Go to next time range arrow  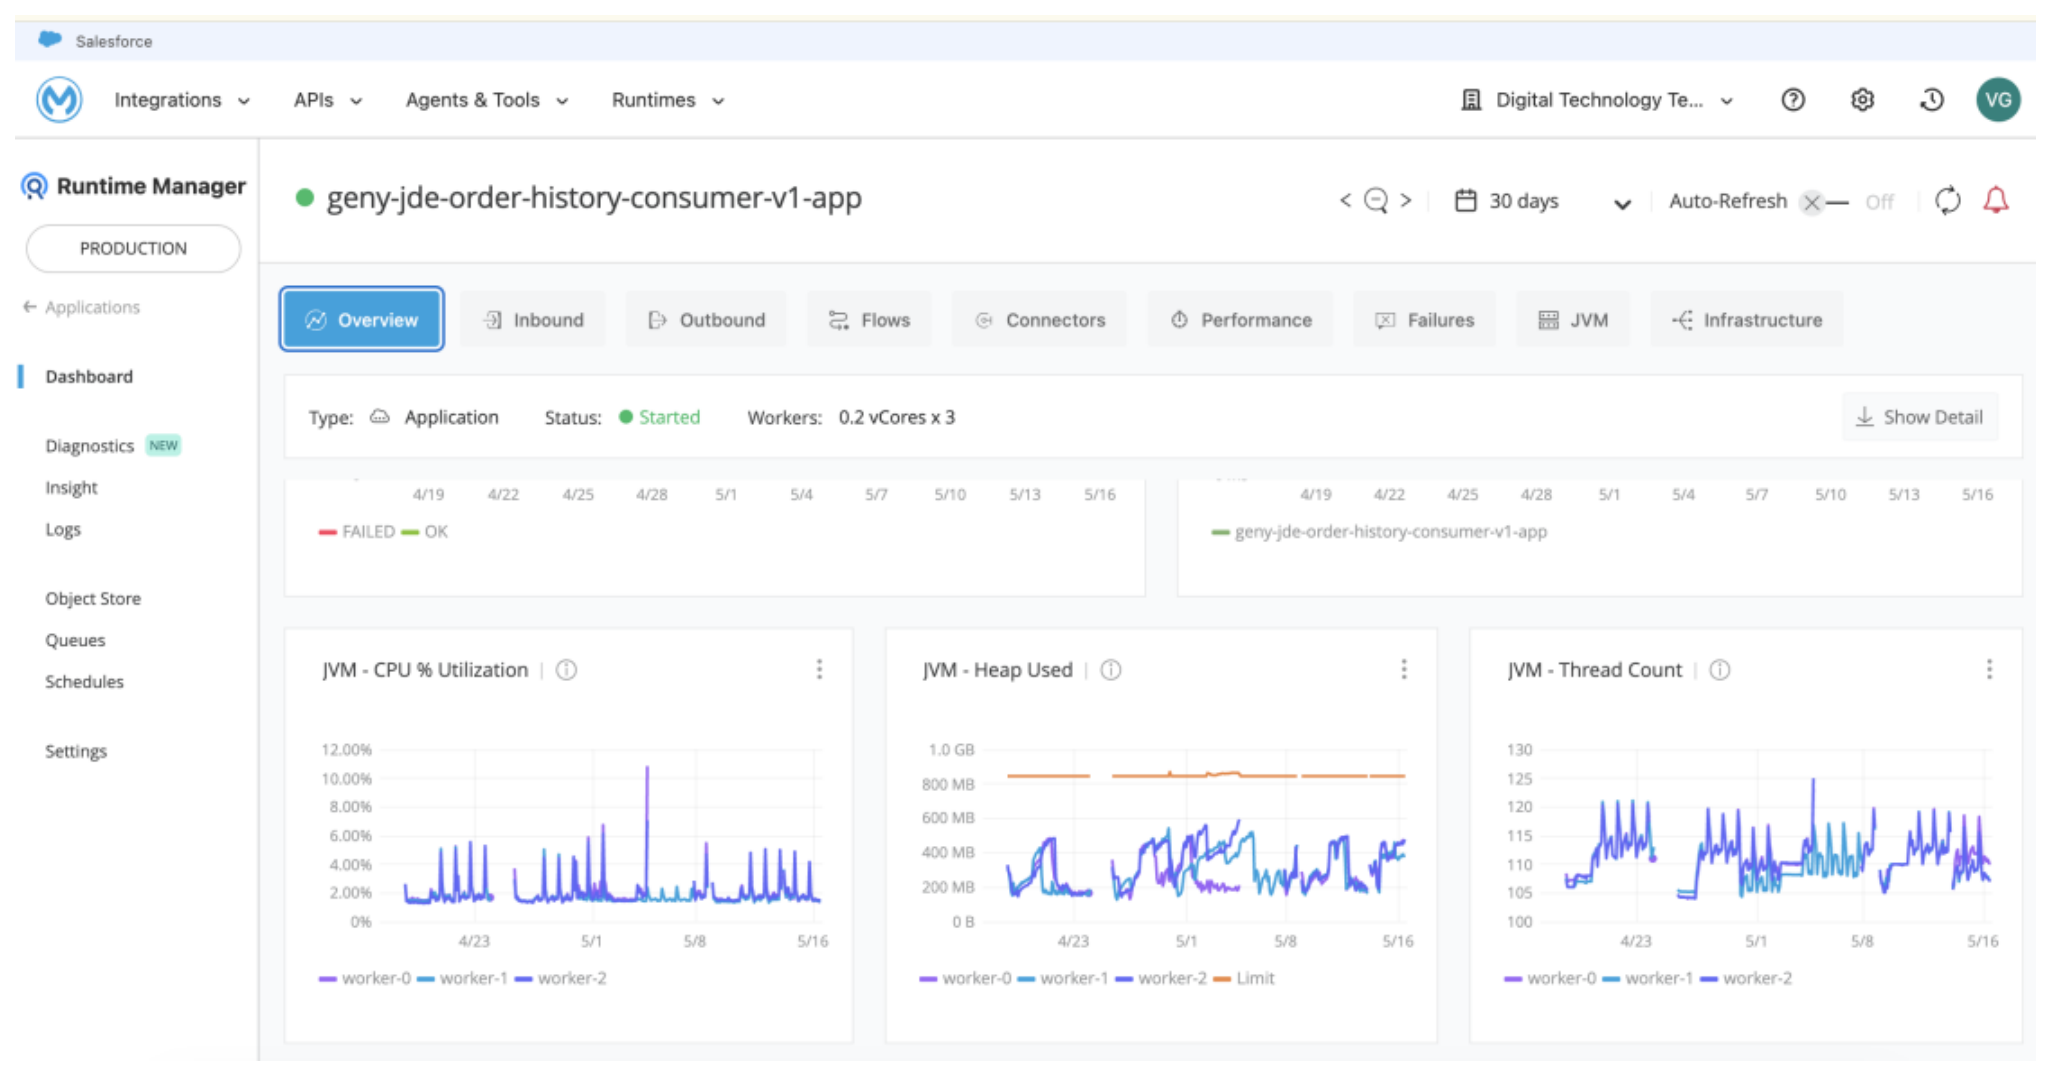click(x=1406, y=201)
